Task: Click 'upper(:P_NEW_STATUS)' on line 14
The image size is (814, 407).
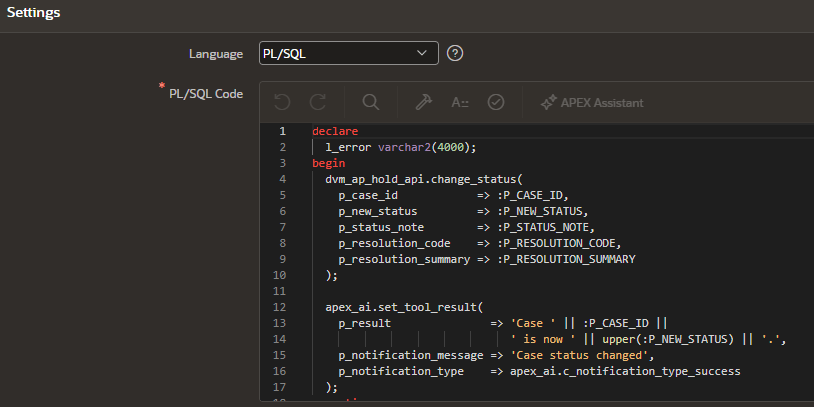Action: pos(669,340)
